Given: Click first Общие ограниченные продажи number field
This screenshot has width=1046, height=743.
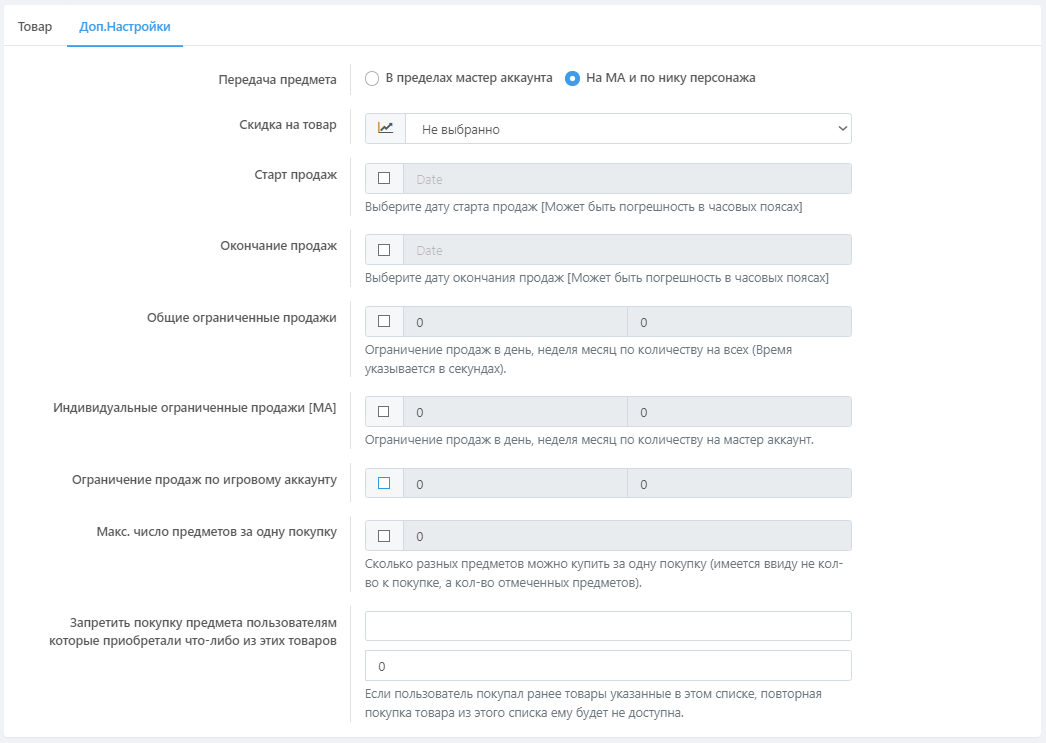Looking at the screenshot, I should tap(515, 322).
